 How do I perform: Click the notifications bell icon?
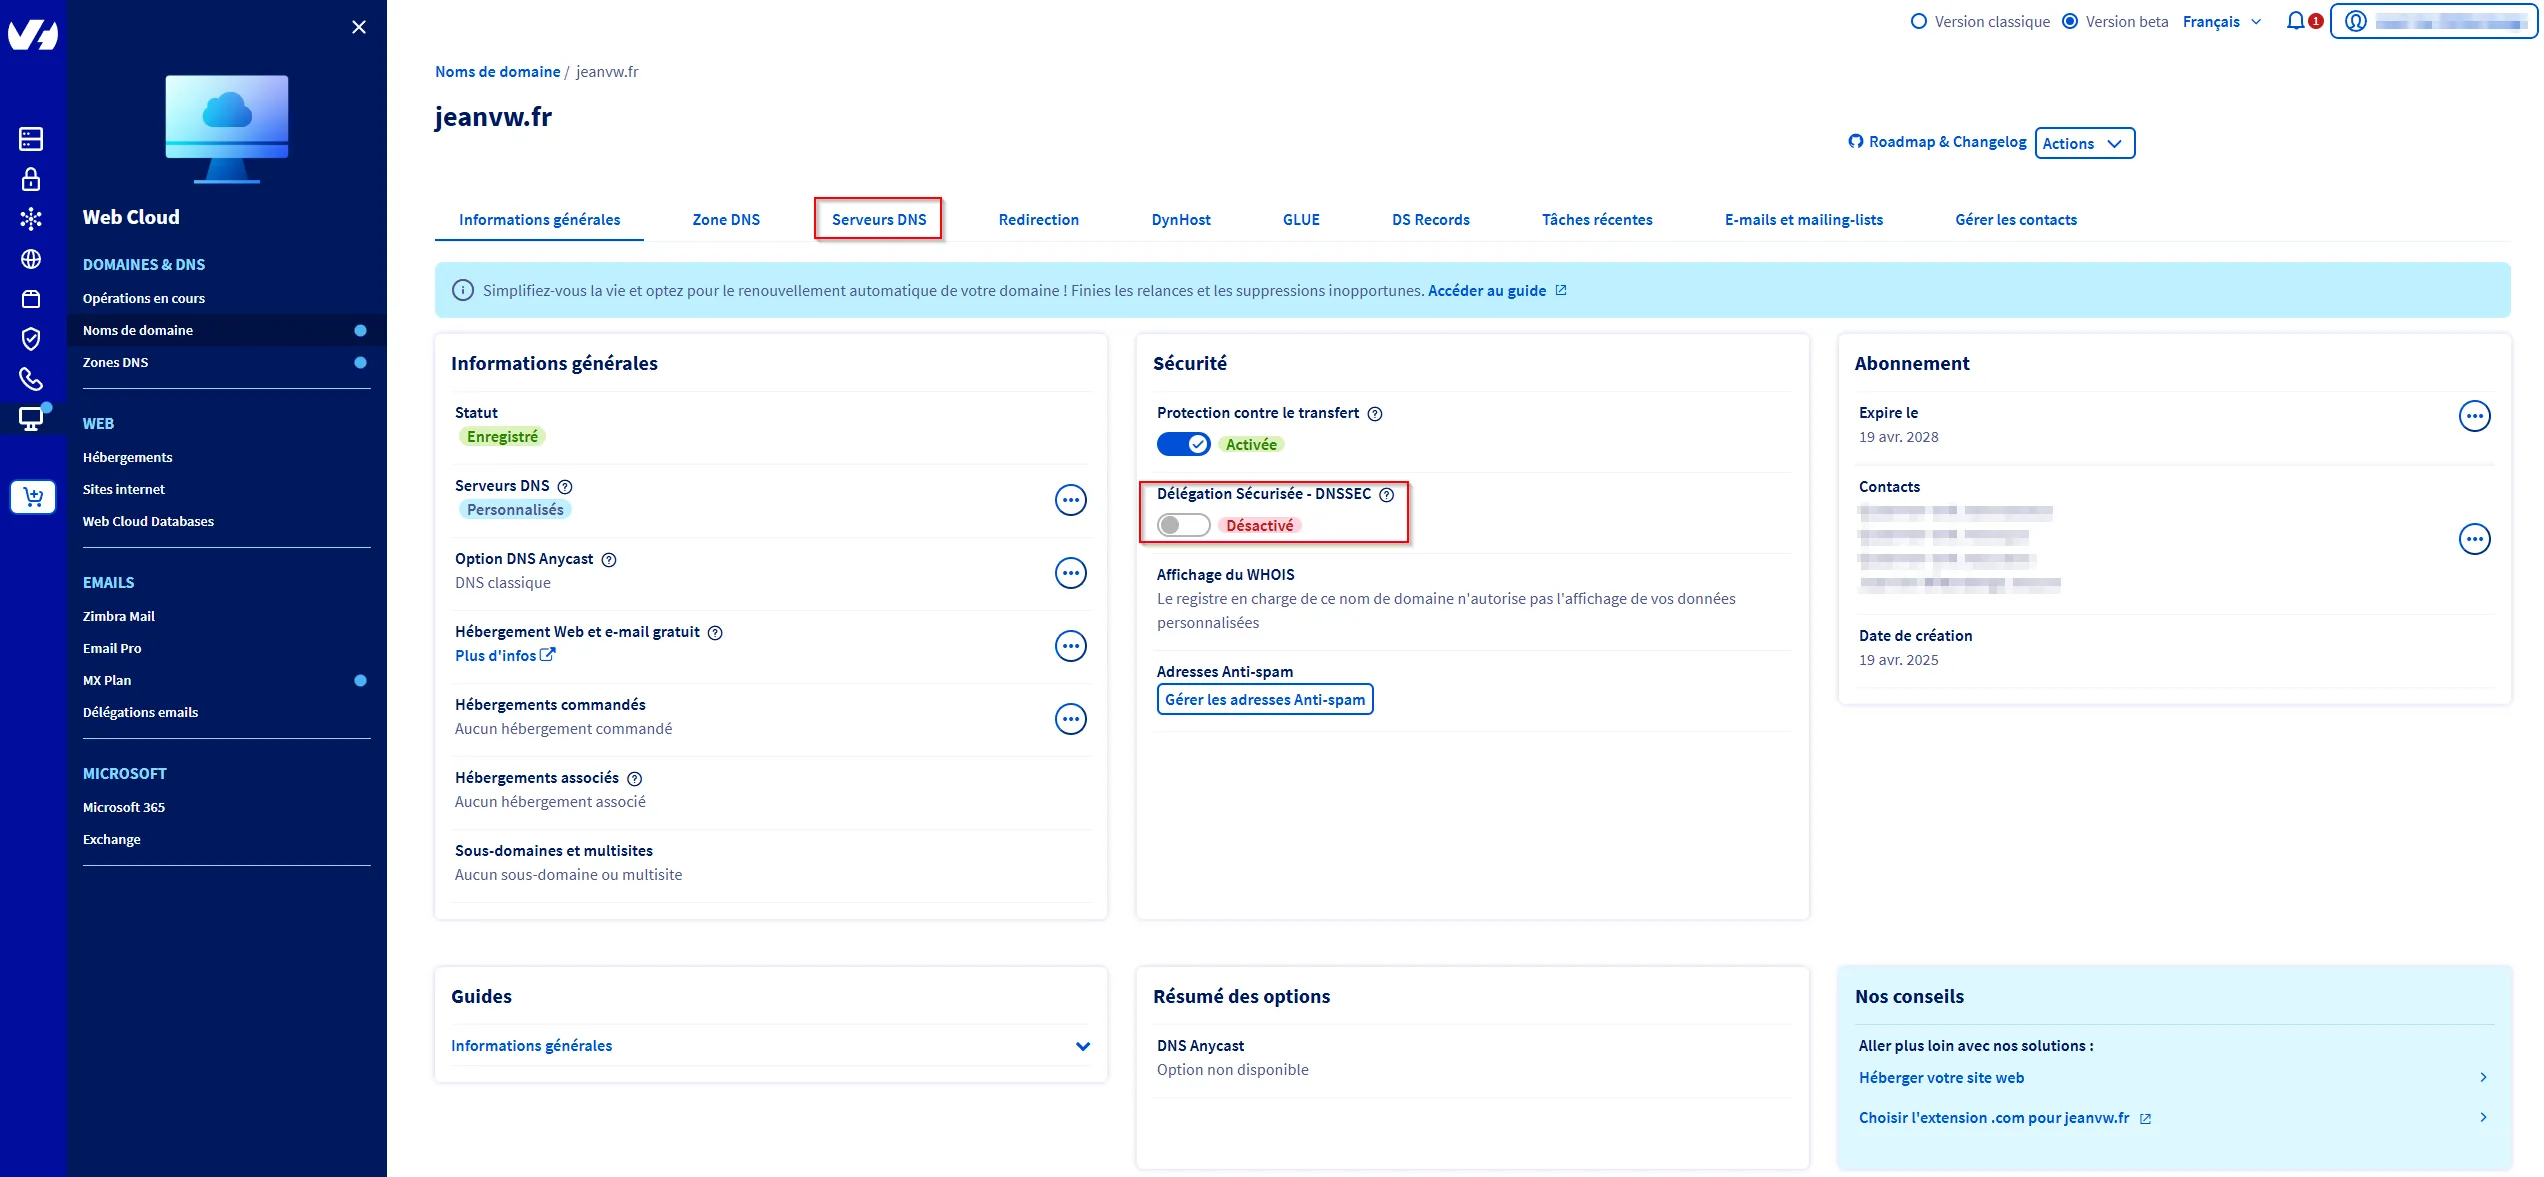click(x=2295, y=21)
